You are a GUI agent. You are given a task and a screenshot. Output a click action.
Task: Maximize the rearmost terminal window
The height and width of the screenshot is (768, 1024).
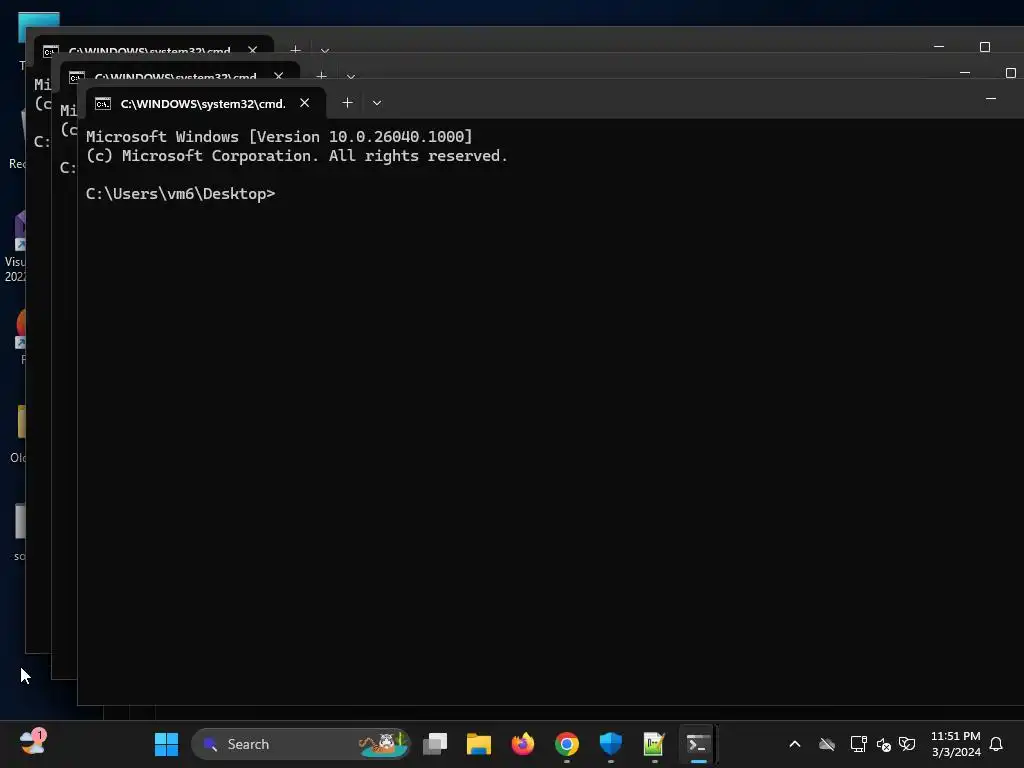coord(985,46)
